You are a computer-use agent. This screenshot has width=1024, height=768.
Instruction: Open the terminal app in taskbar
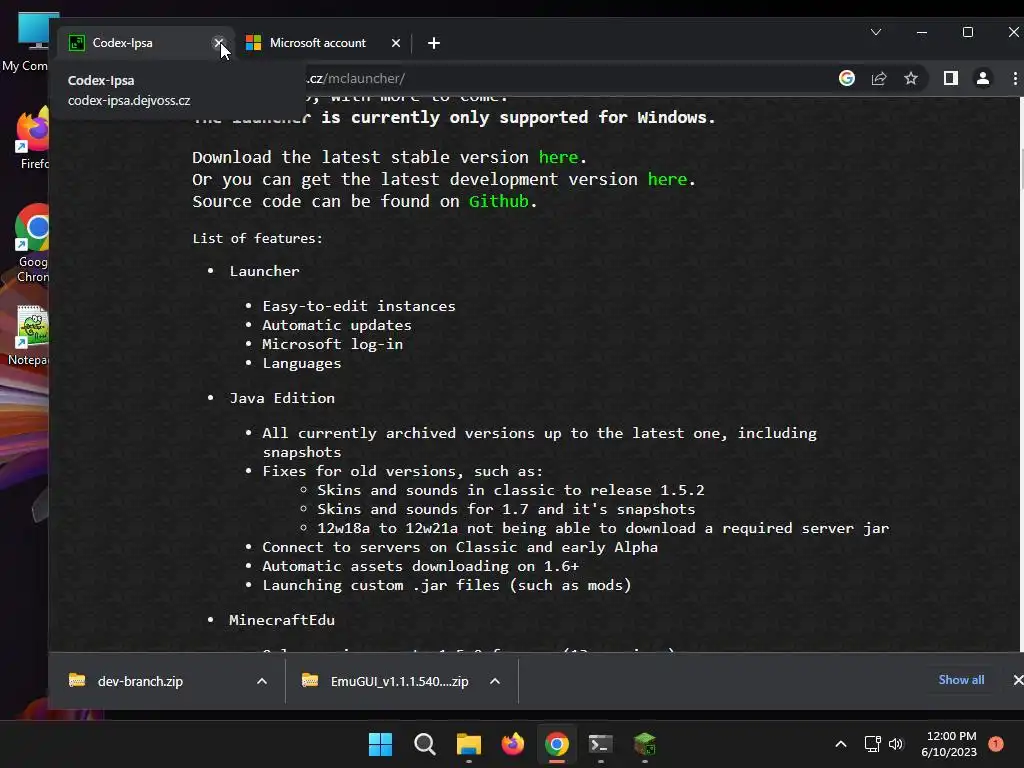click(x=600, y=744)
